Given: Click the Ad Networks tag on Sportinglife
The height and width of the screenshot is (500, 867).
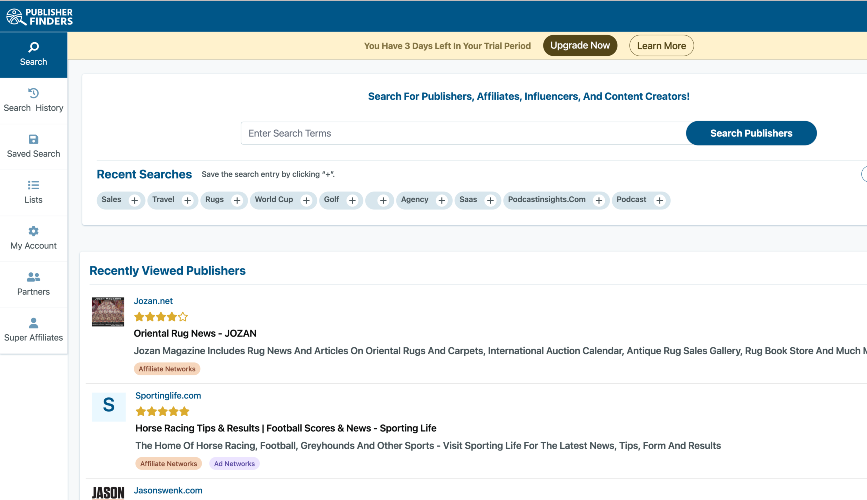Looking at the screenshot, I should pyautogui.click(x=233, y=464).
